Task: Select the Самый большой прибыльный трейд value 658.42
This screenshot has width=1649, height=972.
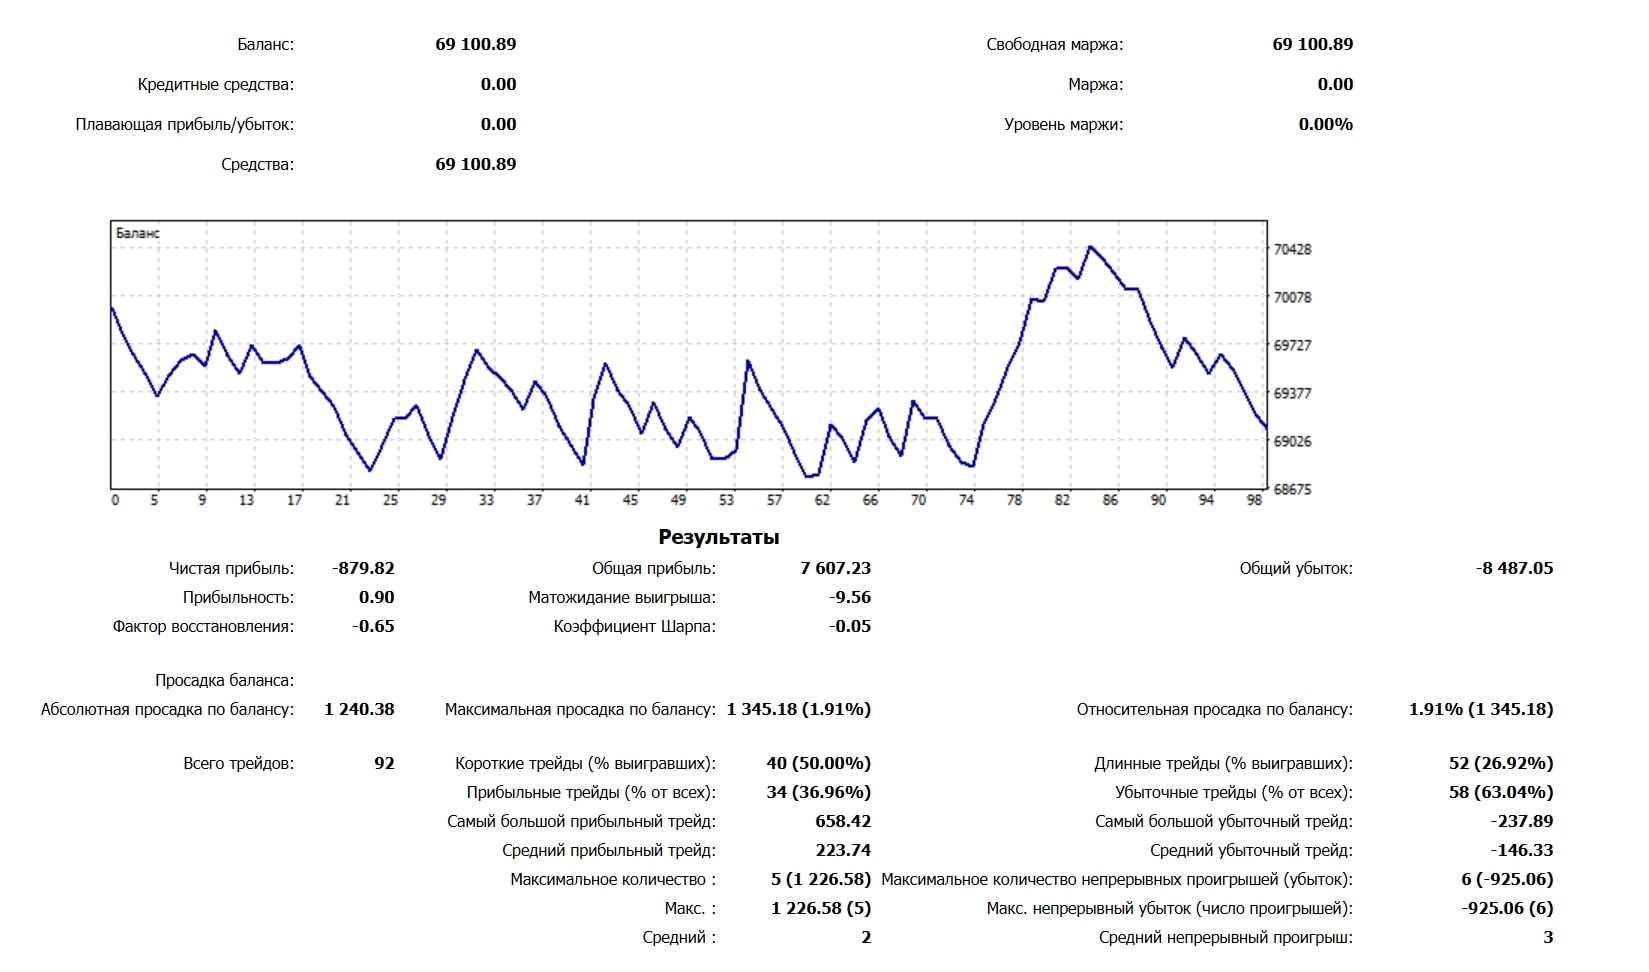Action: [x=843, y=821]
